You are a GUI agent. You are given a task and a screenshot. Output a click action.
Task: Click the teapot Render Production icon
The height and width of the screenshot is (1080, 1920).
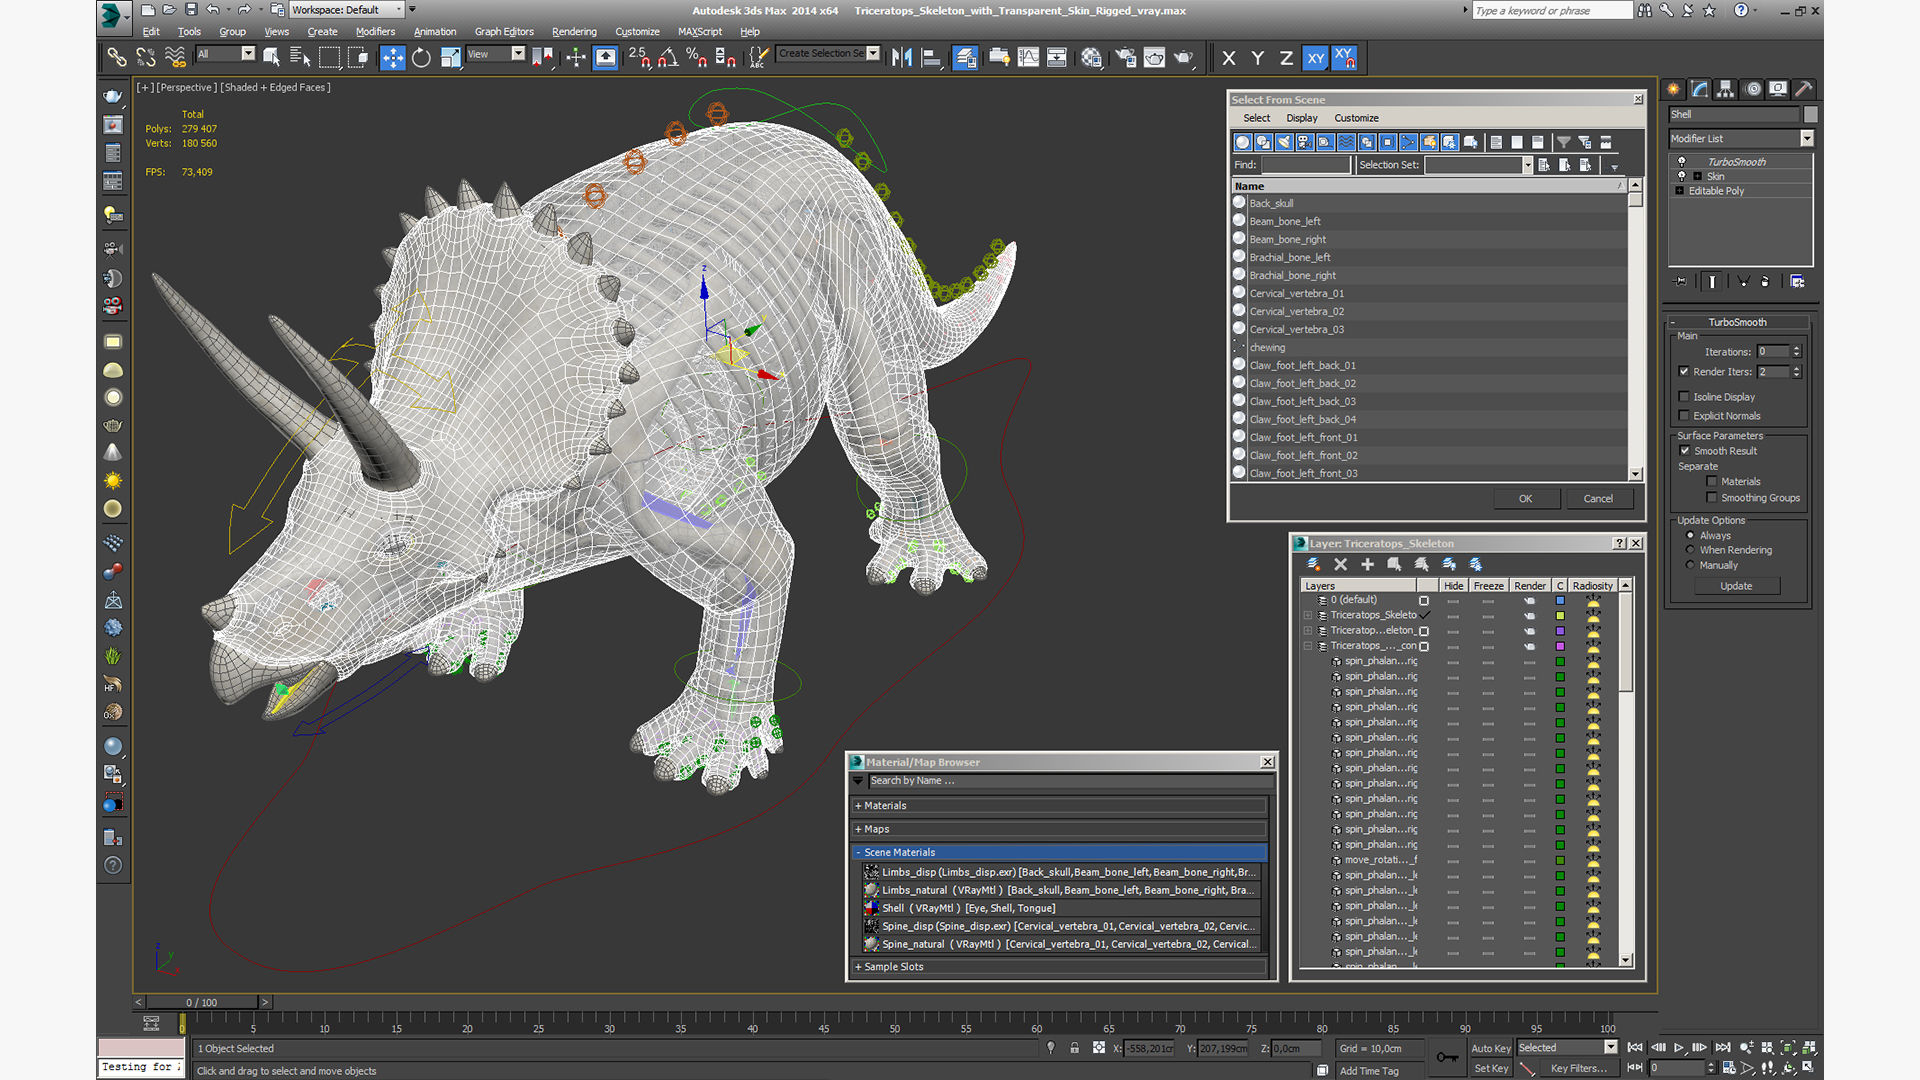click(1183, 57)
